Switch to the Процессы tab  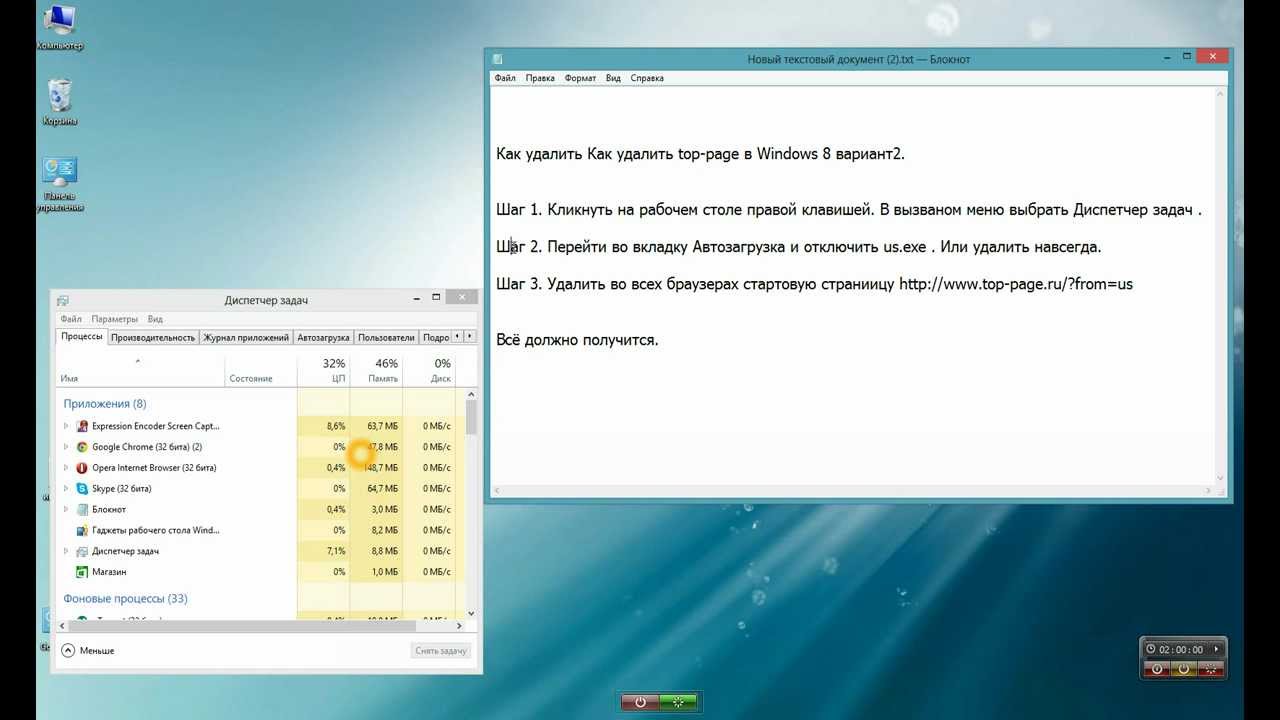click(x=82, y=336)
